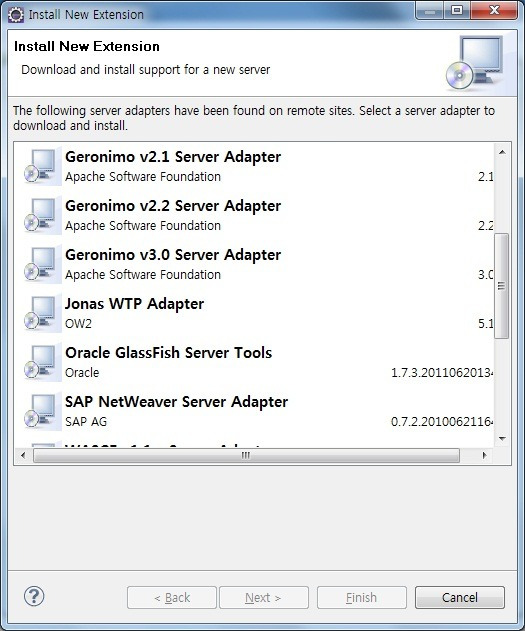Click the horizontal scrollbar left arrow

(23, 456)
